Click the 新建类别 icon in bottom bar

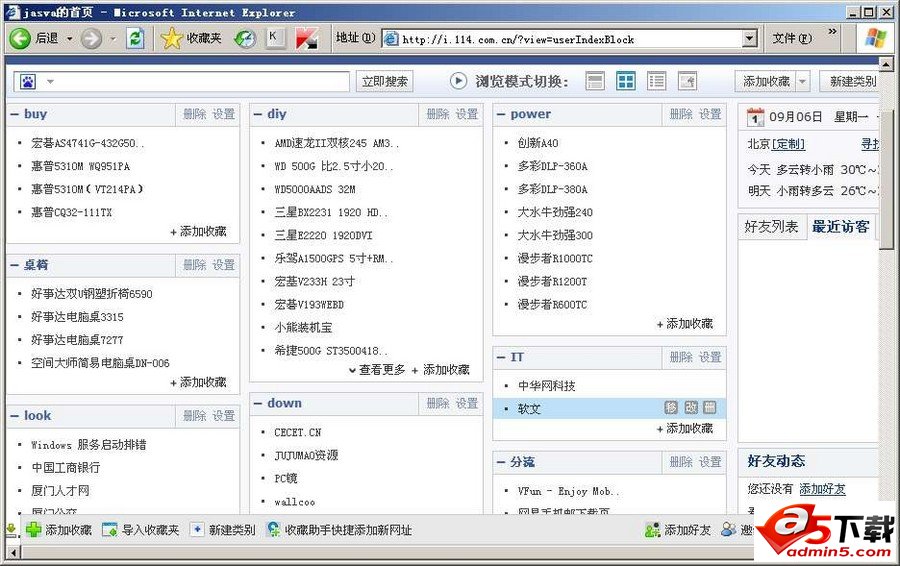(197, 530)
